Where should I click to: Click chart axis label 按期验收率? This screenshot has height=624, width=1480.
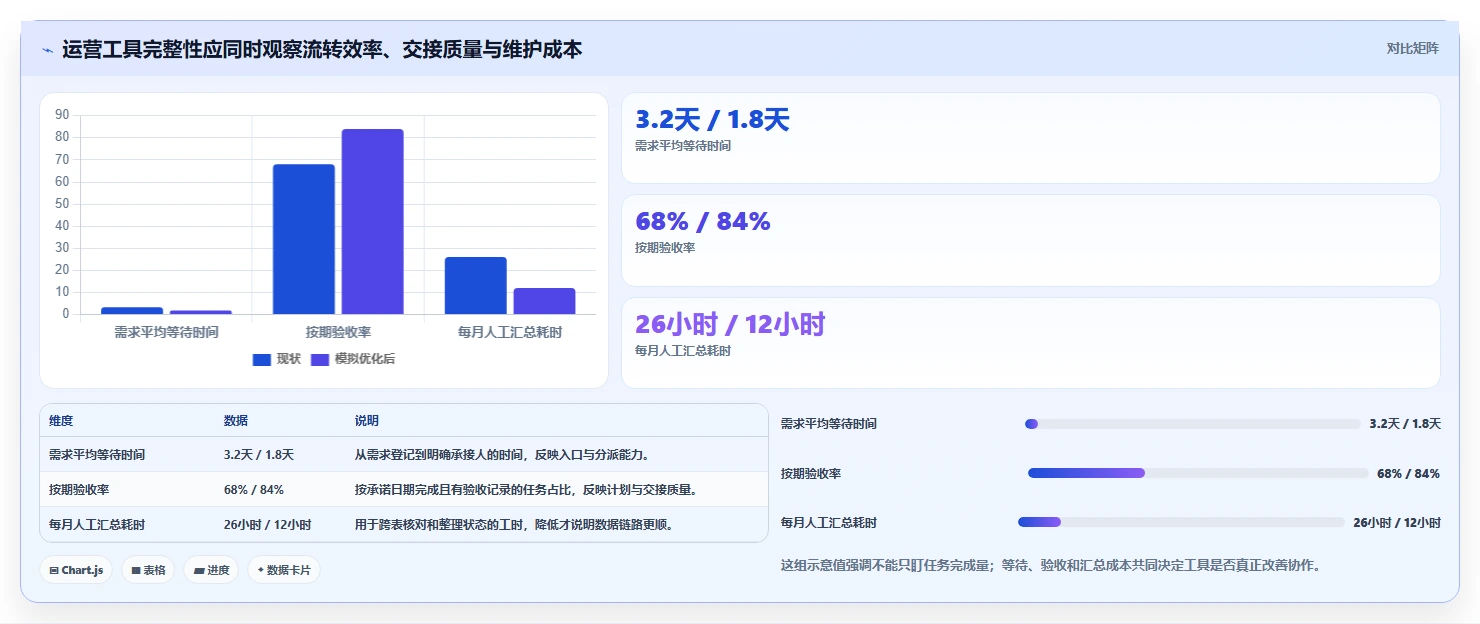pos(338,332)
